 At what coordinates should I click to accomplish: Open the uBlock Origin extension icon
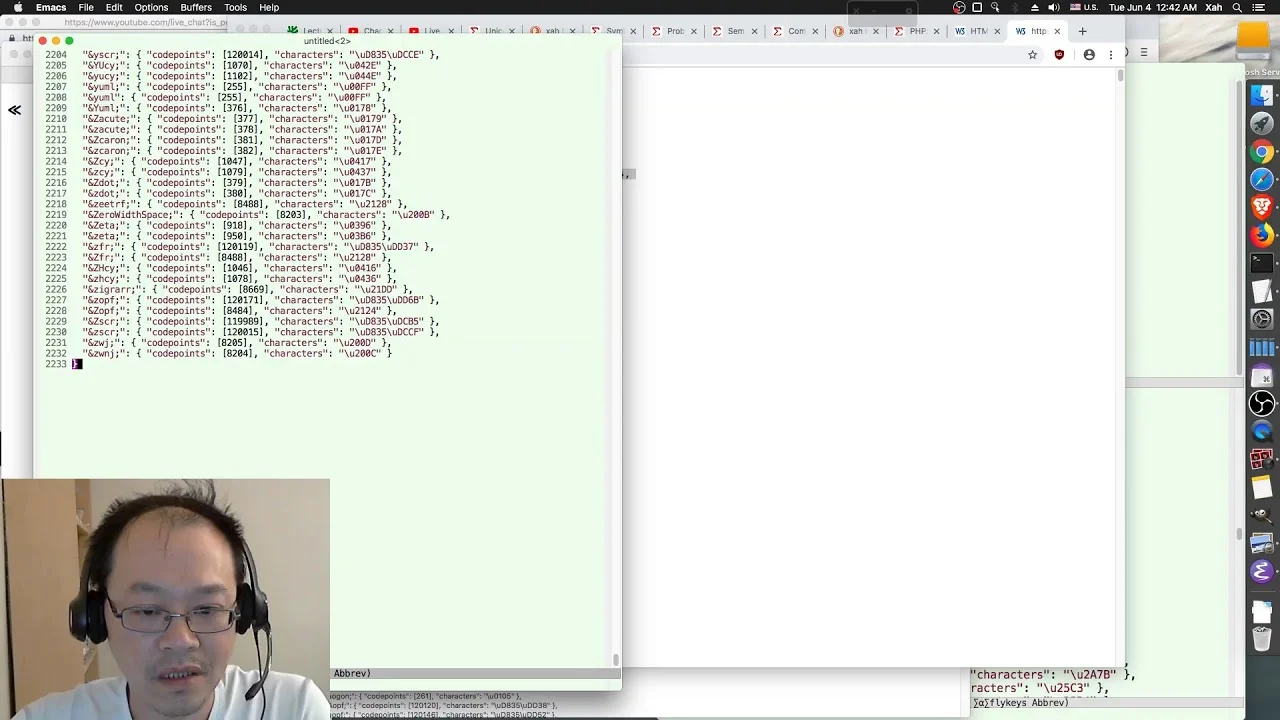click(x=1059, y=55)
